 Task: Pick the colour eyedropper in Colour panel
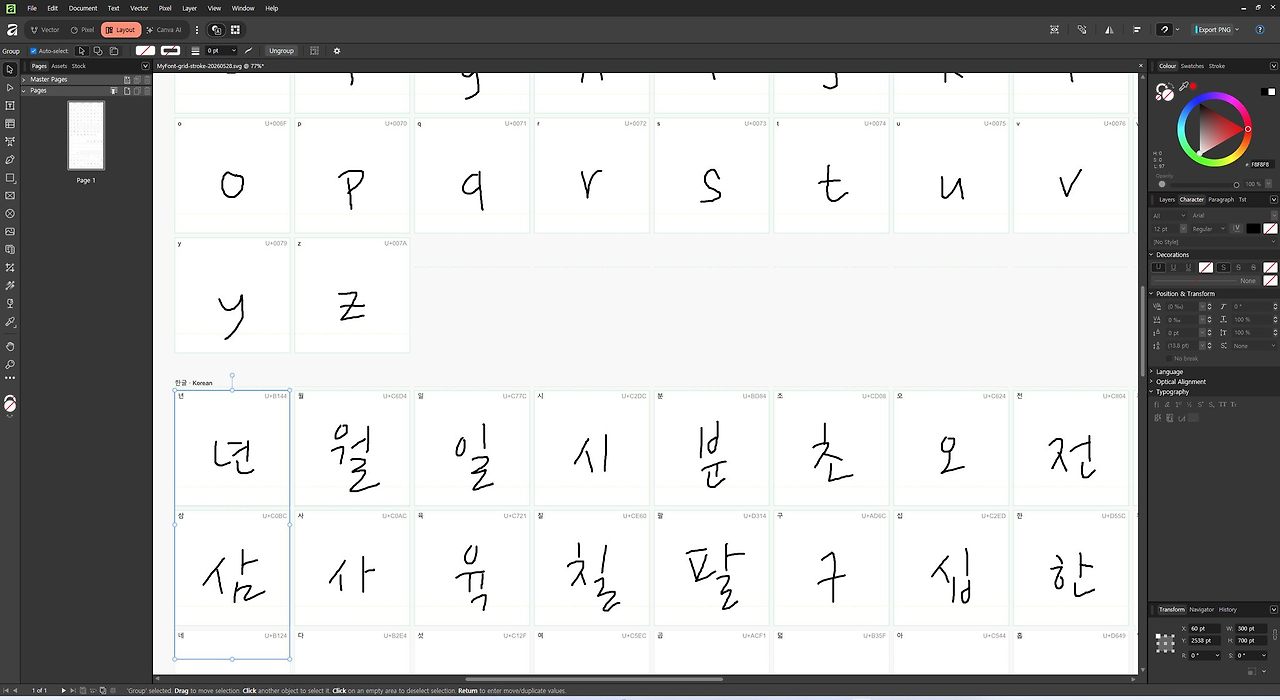(x=1183, y=88)
